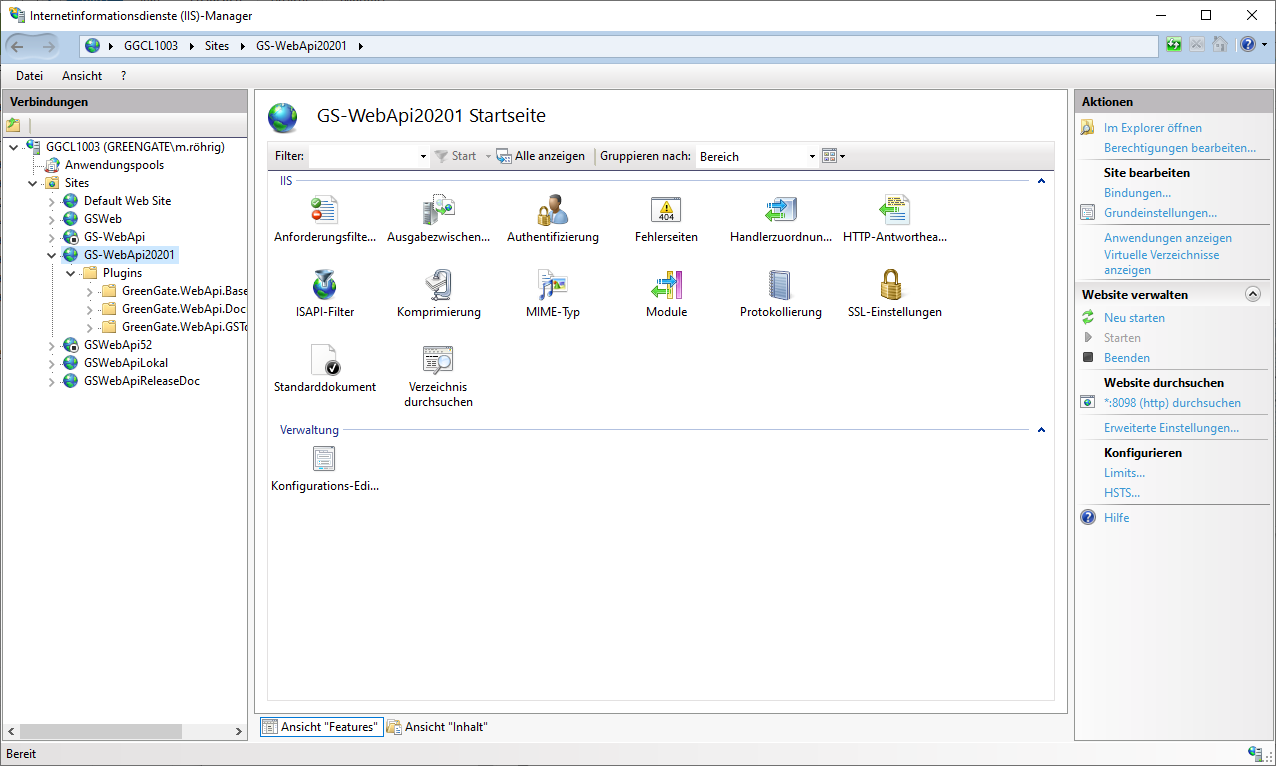Select GS-WebApi site in tree
The height and width of the screenshot is (766, 1276).
pyautogui.click(x=114, y=237)
